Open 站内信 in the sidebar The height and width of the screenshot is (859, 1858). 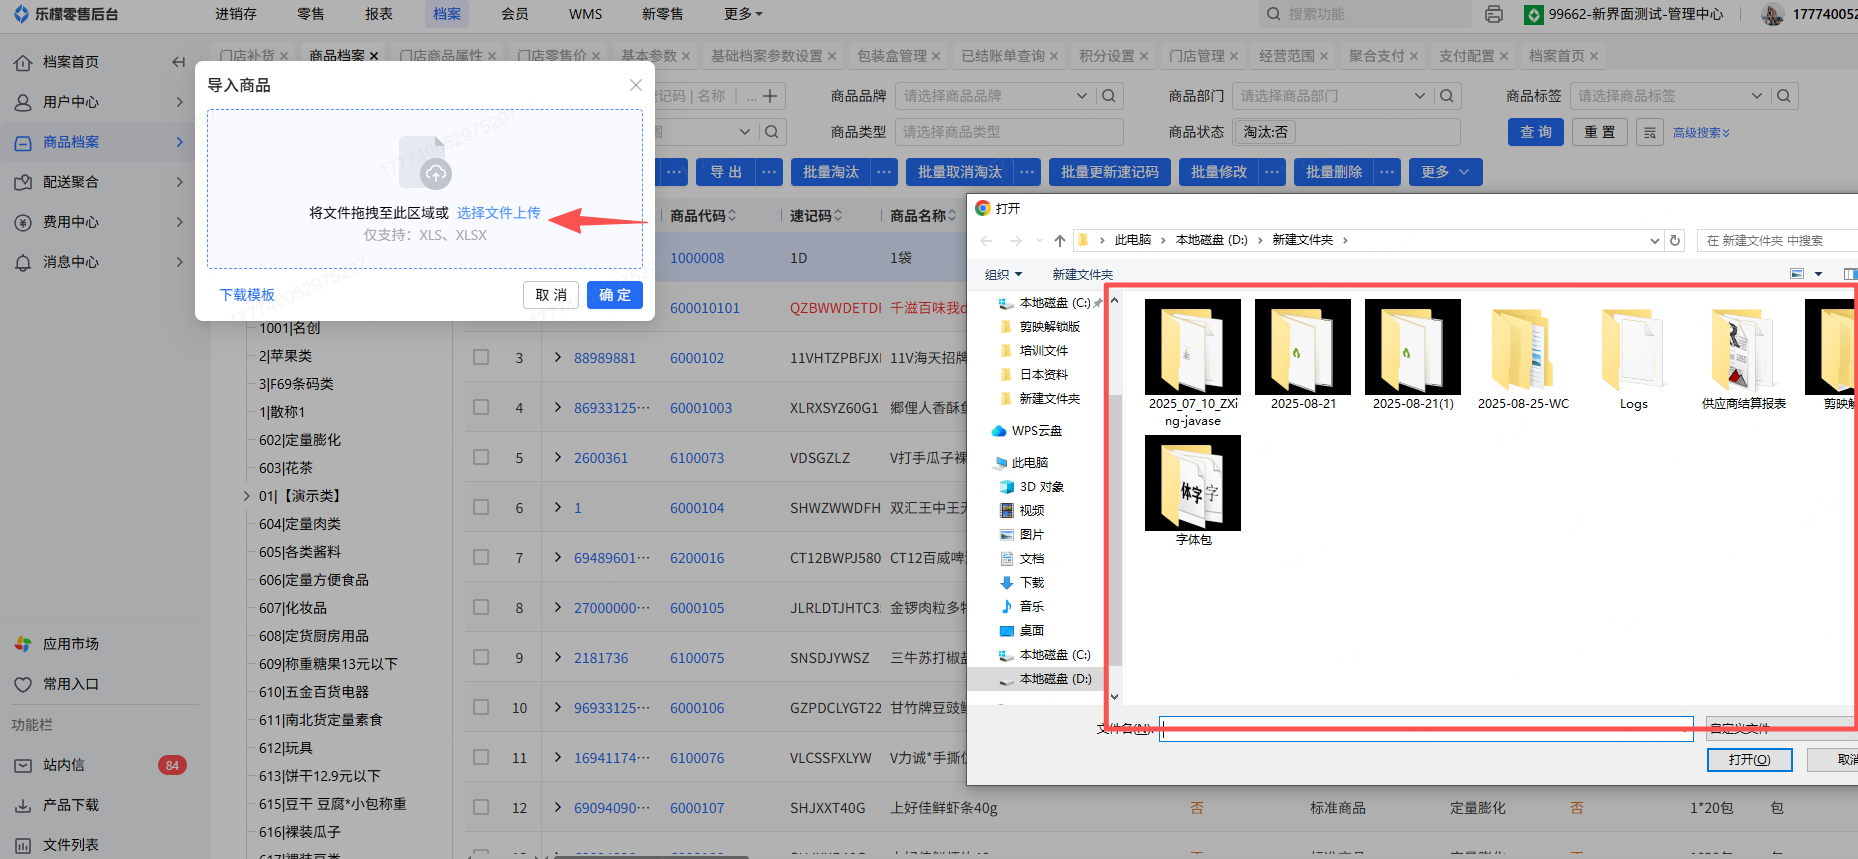point(64,765)
